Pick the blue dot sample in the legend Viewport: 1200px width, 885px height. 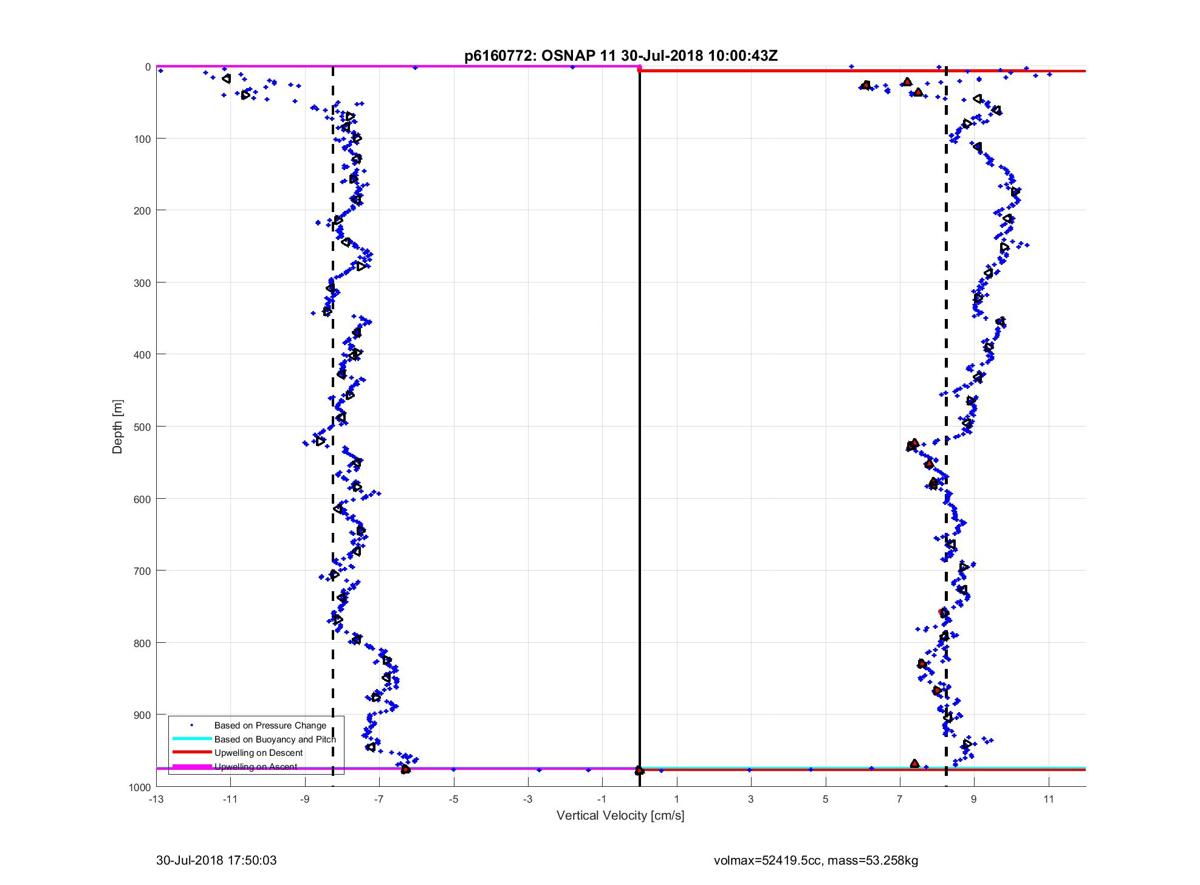pos(191,724)
